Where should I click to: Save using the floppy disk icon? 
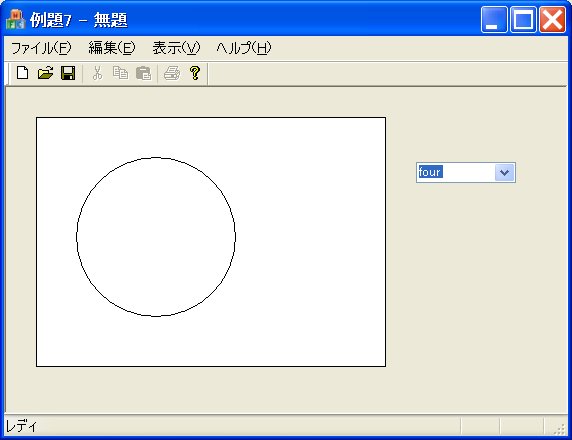(x=68, y=73)
